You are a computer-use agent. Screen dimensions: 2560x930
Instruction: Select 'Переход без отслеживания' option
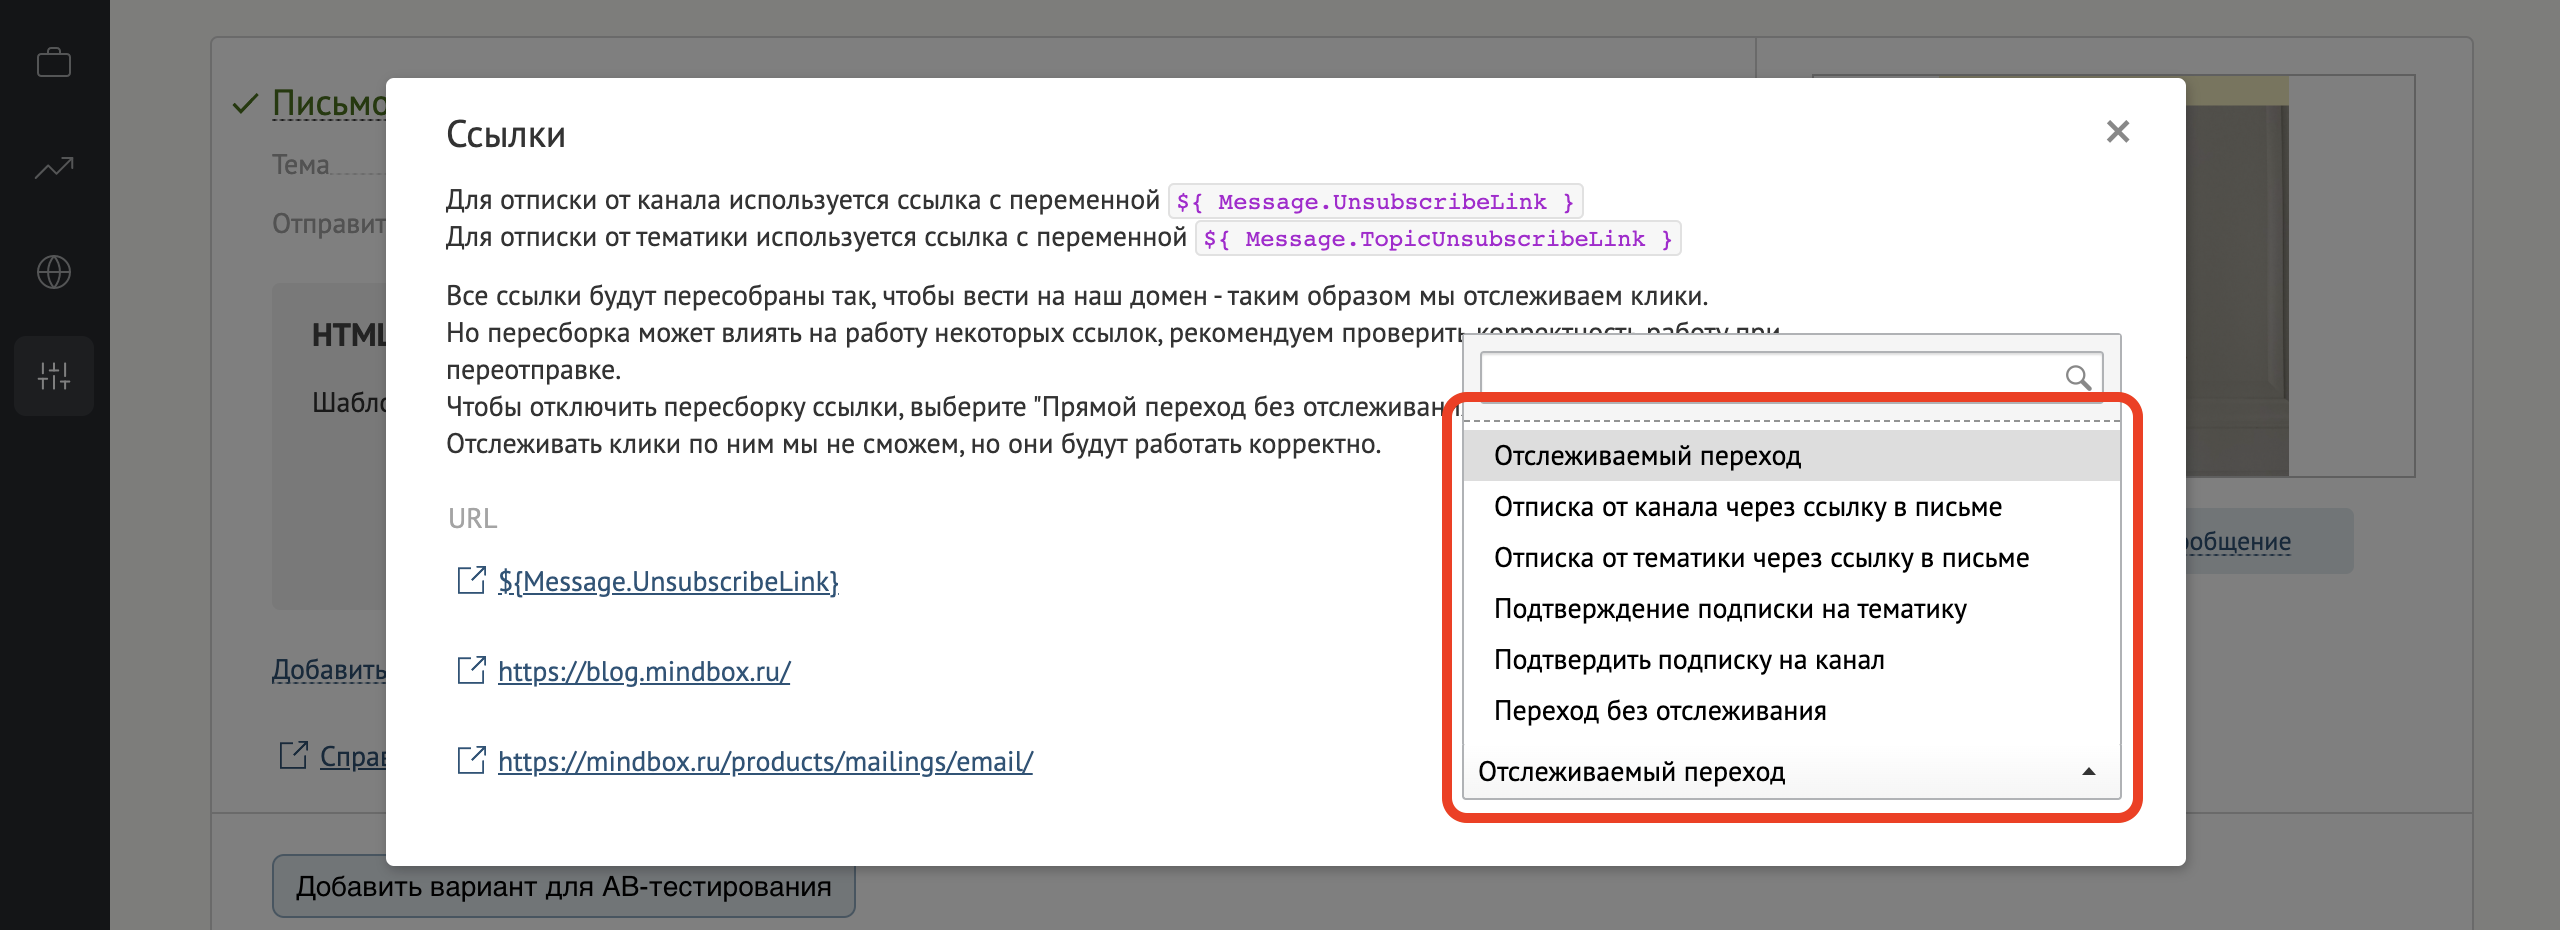pos(1791,711)
